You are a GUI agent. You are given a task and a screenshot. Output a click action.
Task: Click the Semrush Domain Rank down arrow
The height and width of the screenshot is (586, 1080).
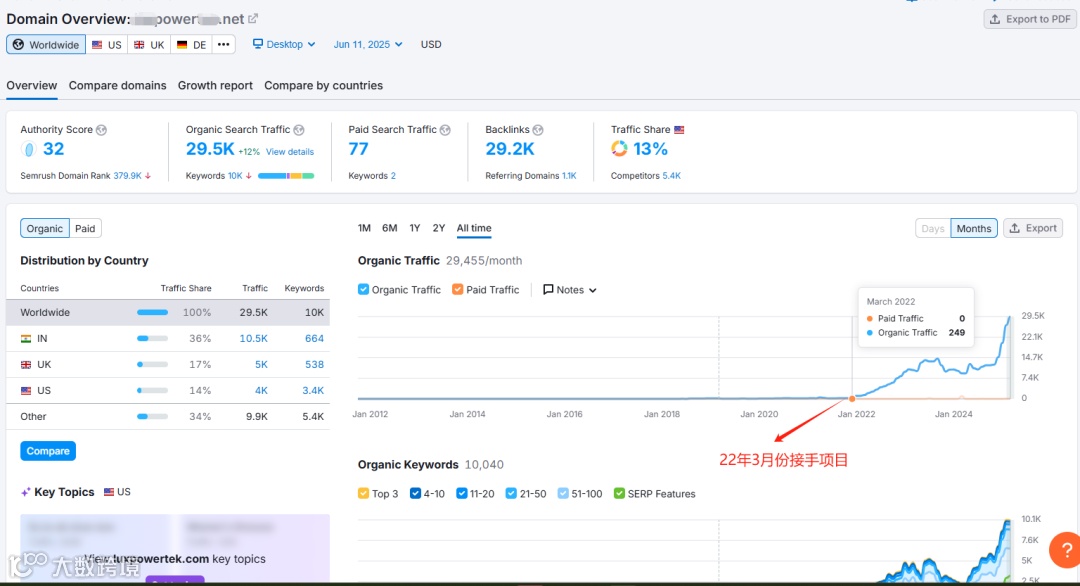click(148, 176)
